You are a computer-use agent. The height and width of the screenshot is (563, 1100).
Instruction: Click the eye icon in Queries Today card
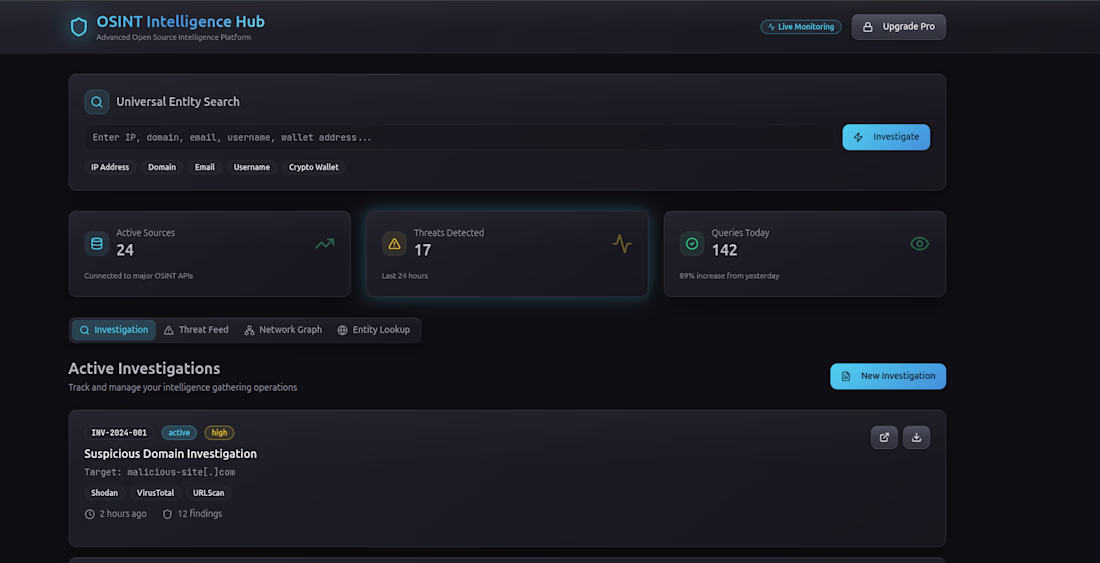click(919, 243)
